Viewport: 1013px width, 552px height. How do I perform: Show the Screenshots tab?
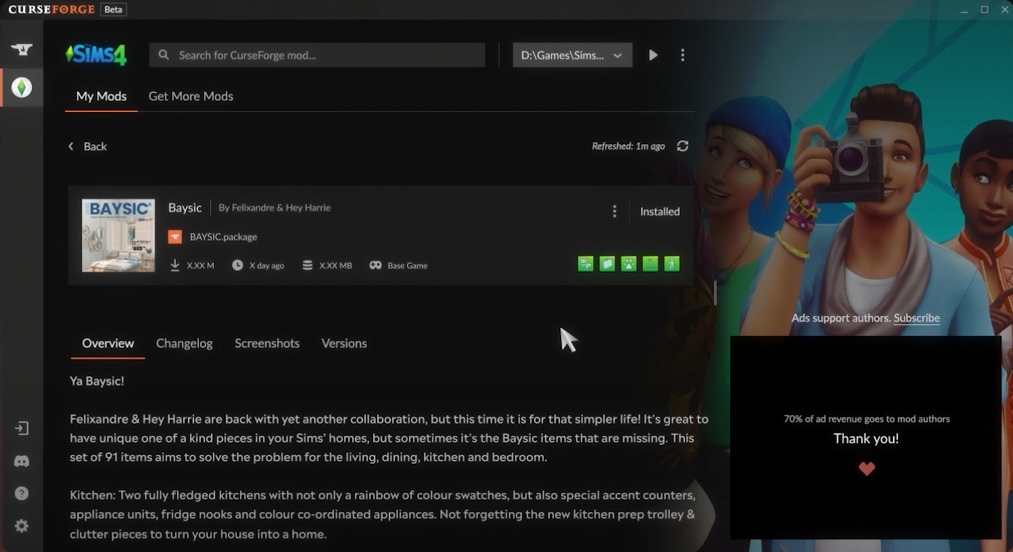click(x=267, y=343)
